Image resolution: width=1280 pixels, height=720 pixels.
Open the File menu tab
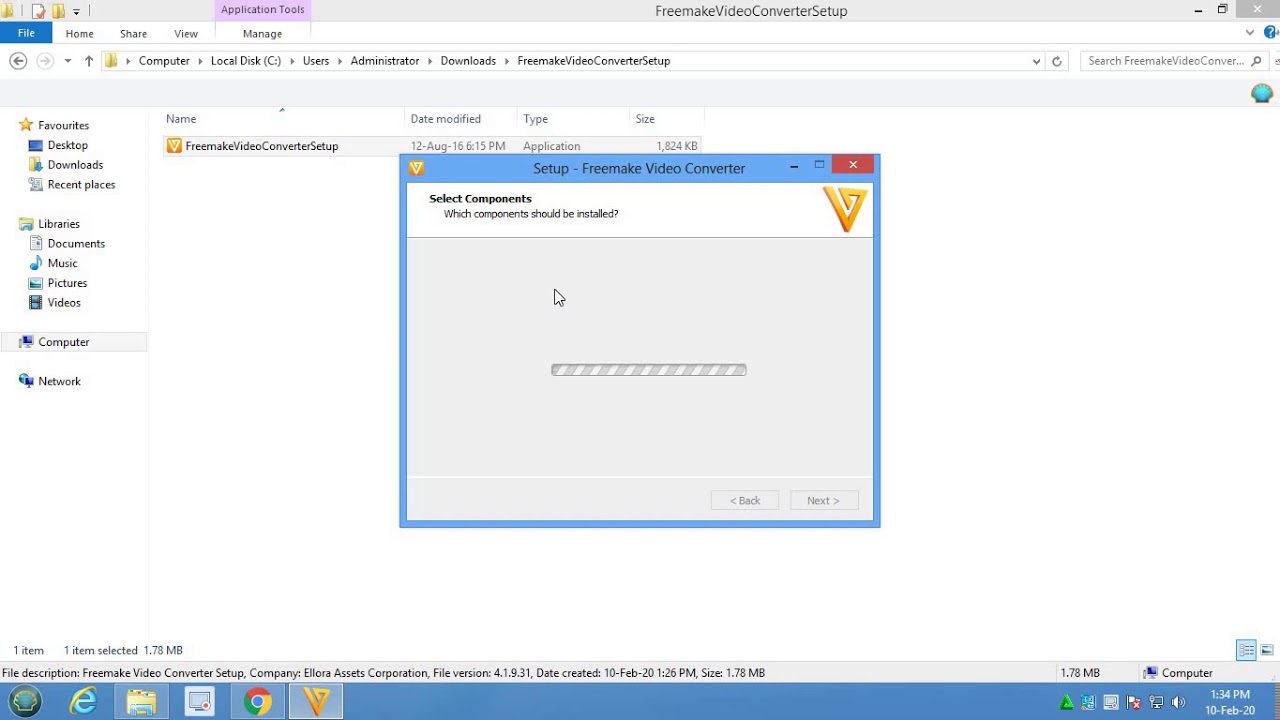pos(26,33)
